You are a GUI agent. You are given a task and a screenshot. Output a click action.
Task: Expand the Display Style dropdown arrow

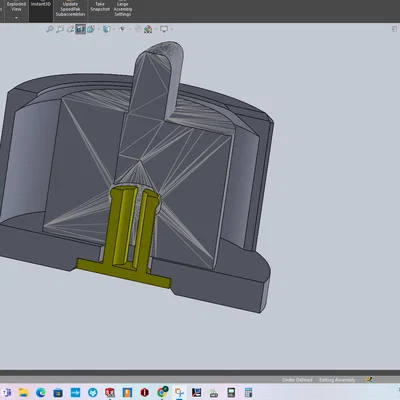(x=114, y=29)
